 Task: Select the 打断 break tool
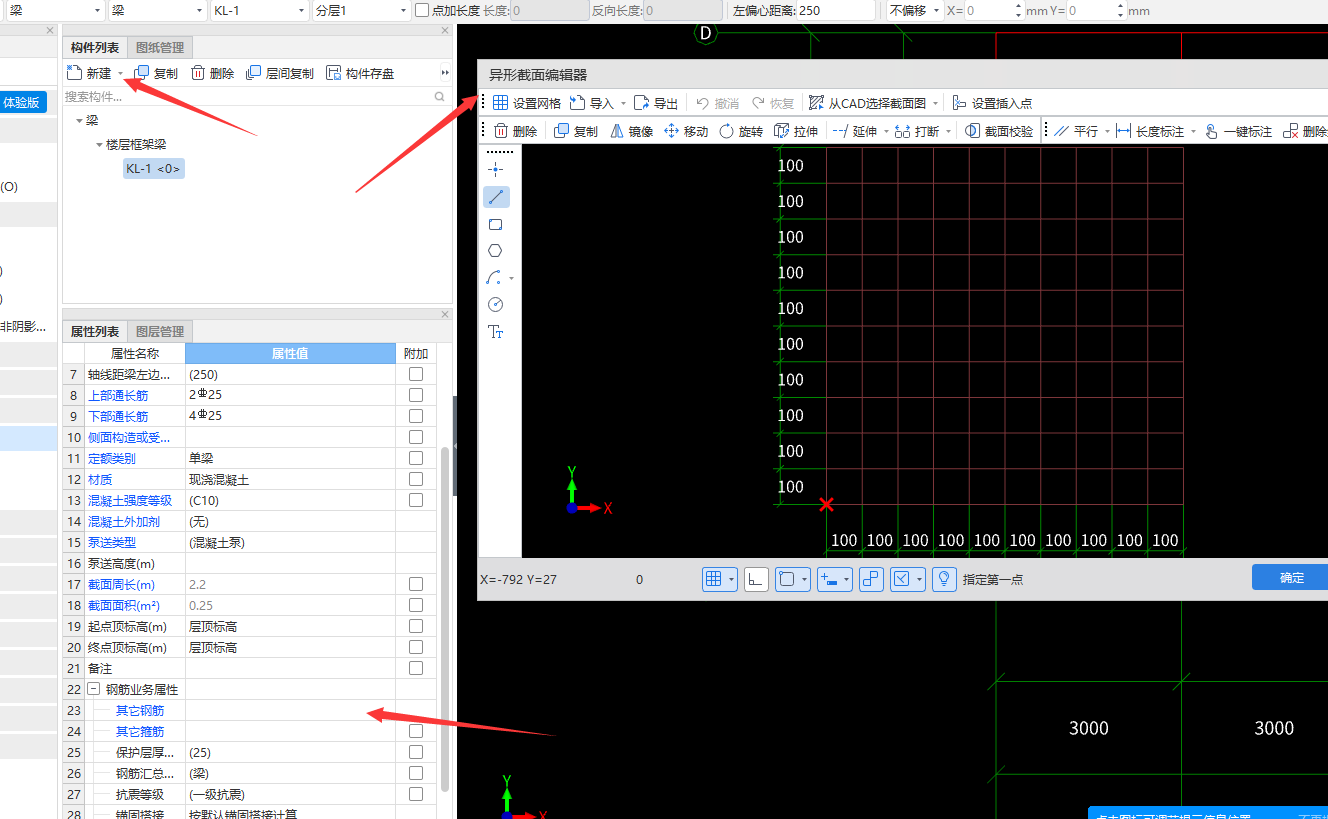[x=917, y=131]
